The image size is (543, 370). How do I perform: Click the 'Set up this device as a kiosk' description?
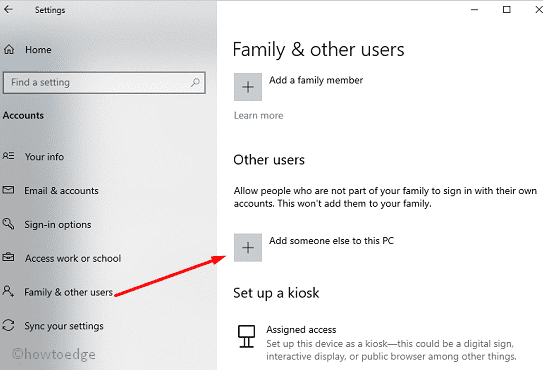391,350
